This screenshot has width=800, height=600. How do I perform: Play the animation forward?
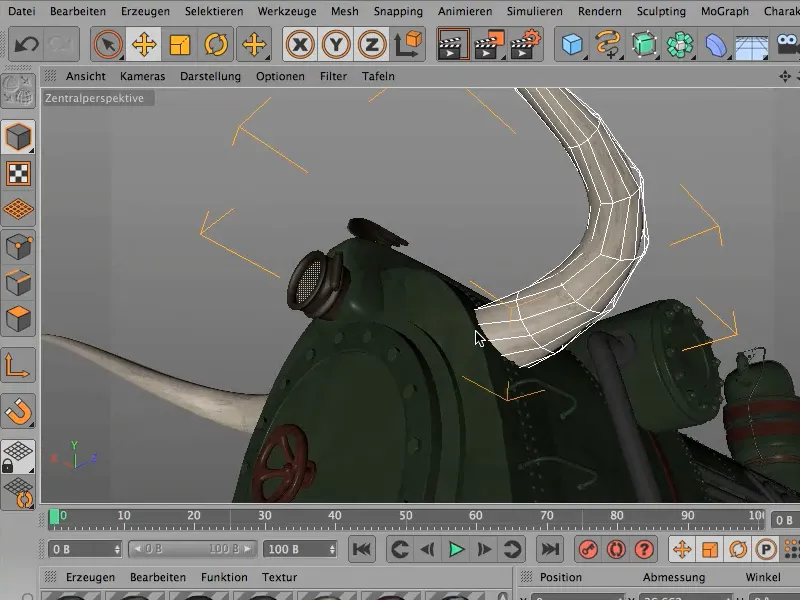pos(456,549)
